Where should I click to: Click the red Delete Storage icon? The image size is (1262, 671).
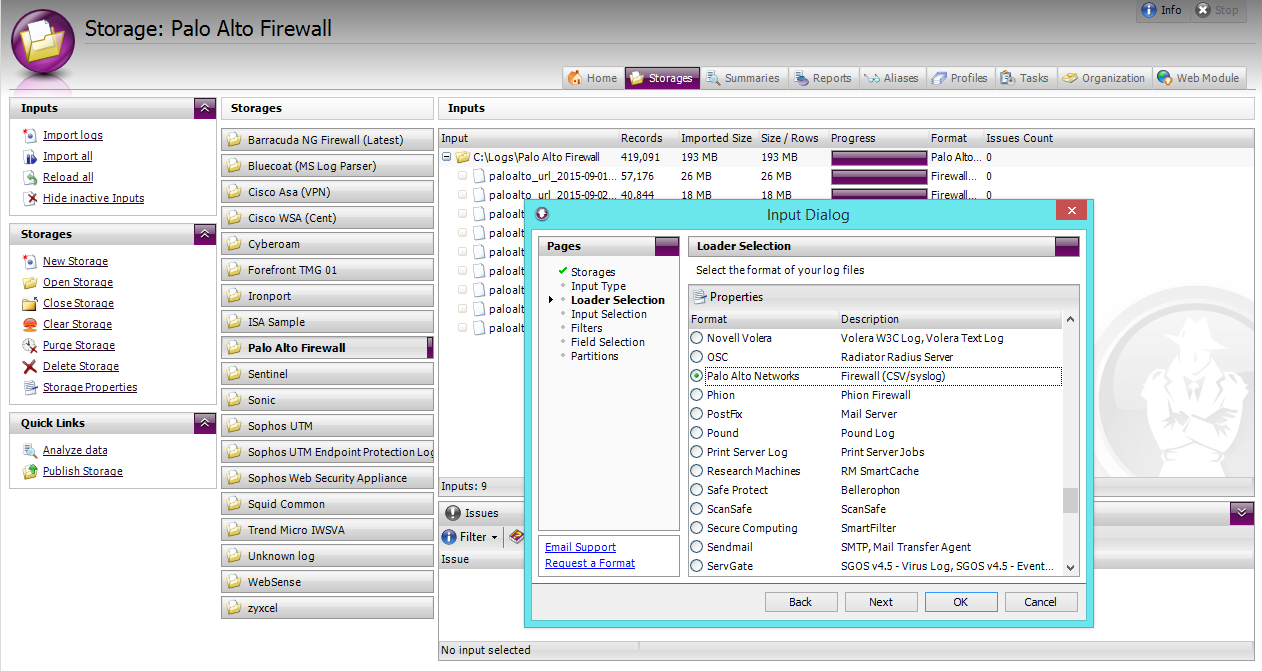(30, 366)
